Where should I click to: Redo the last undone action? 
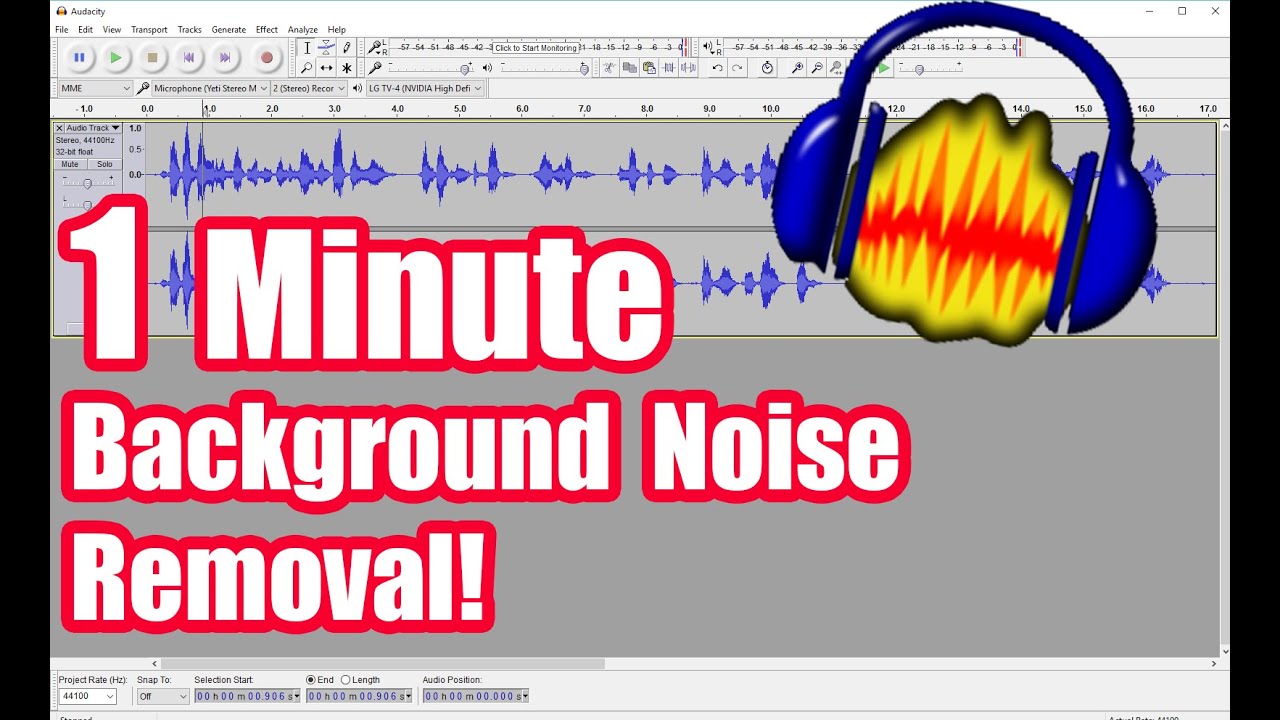pyautogui.click(x=737, y=68)
